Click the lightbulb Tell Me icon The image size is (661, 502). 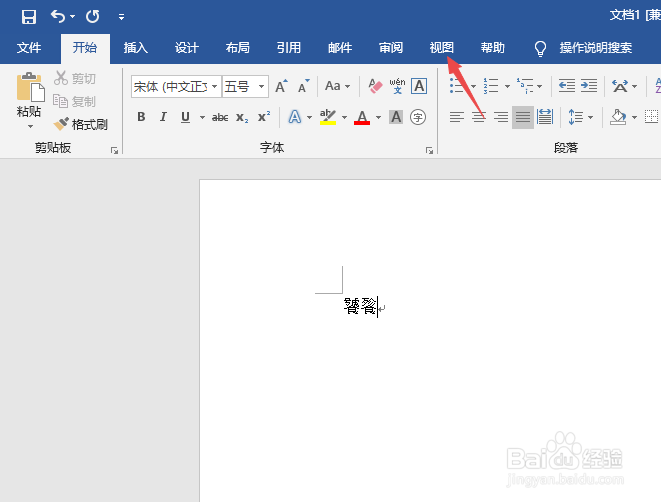coord(540,48)
